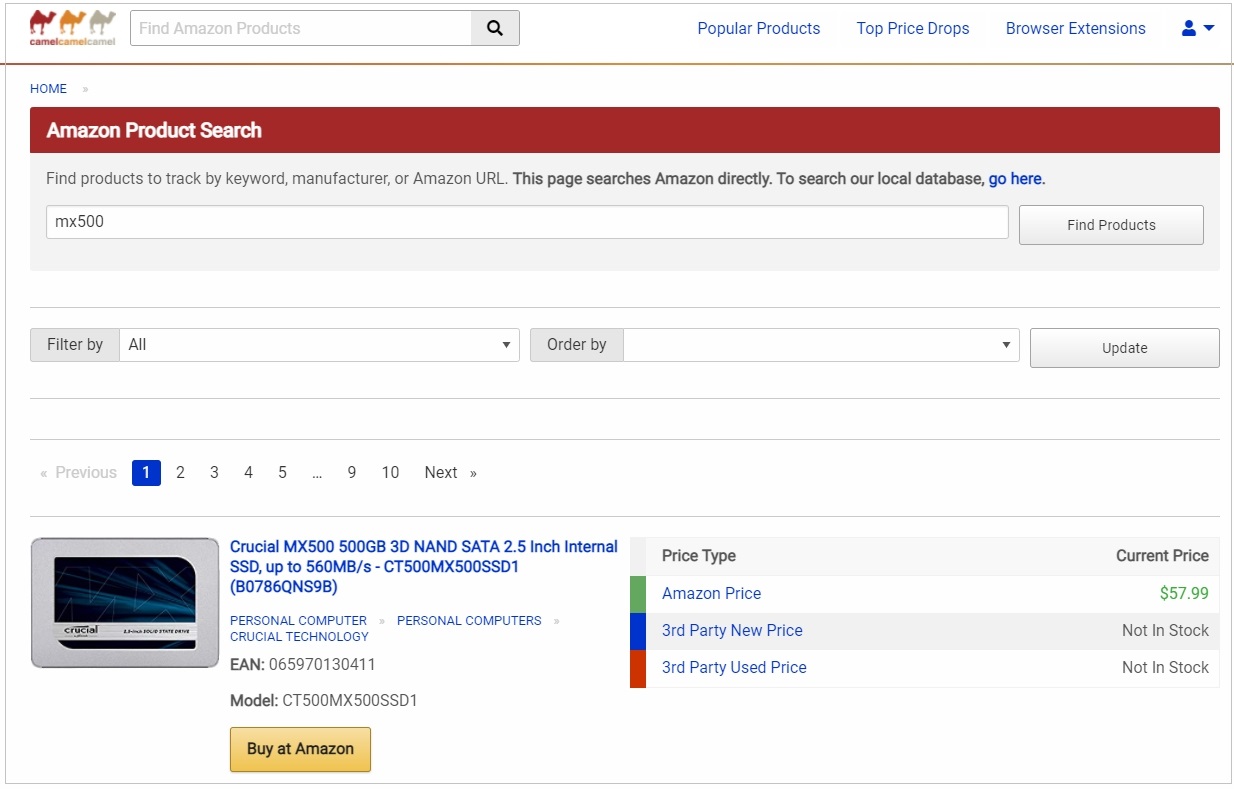Go to results page 4

[248, 472]
